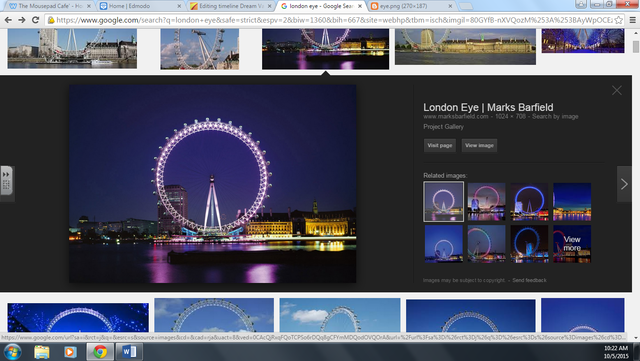Open the second bottom-row result with blue sky
Image resolution: width=640 pixels, height=361 pixels.
[x=214, y=315]
